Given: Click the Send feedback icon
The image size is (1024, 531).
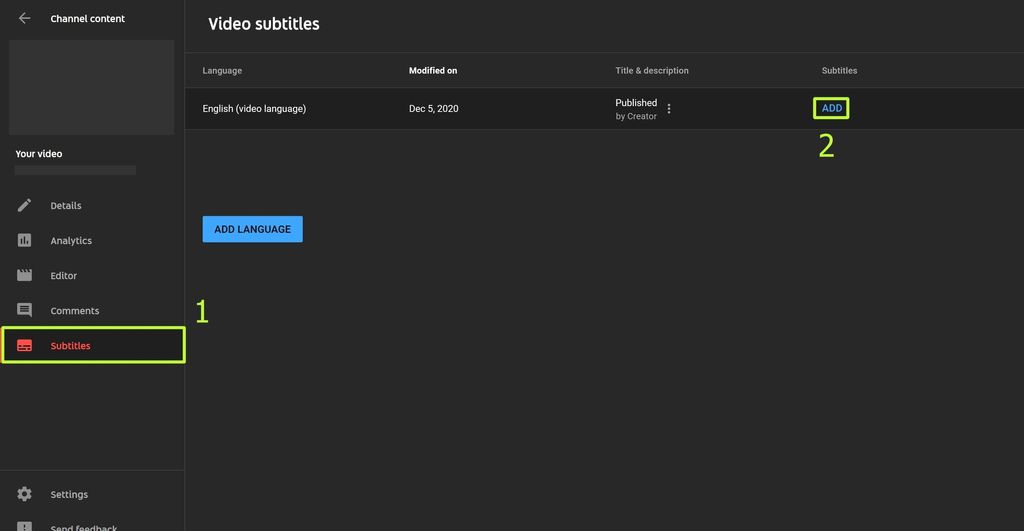Looking at the screenshot, I should [x=25, y=526].
